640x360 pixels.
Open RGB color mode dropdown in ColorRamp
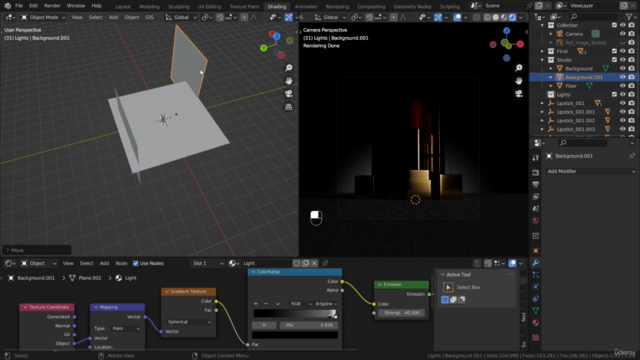[x=300, y=304]
